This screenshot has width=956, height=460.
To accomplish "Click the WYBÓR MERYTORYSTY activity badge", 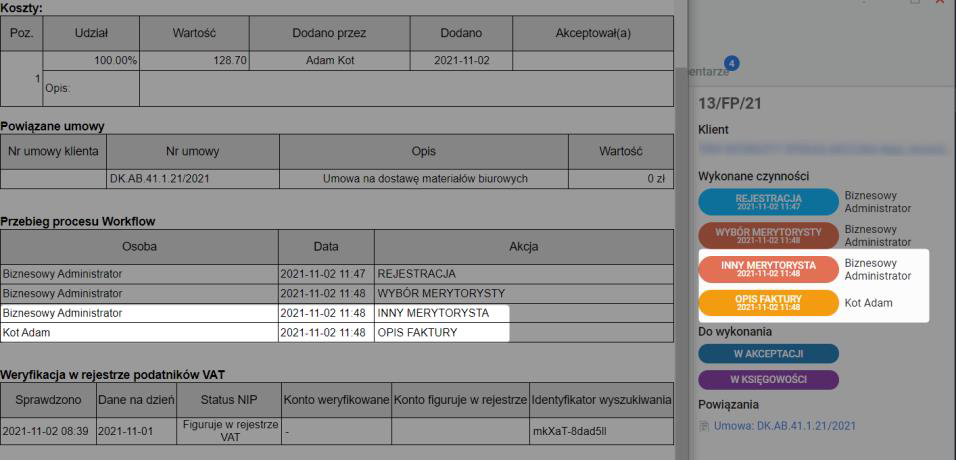I will click(768, 235).
